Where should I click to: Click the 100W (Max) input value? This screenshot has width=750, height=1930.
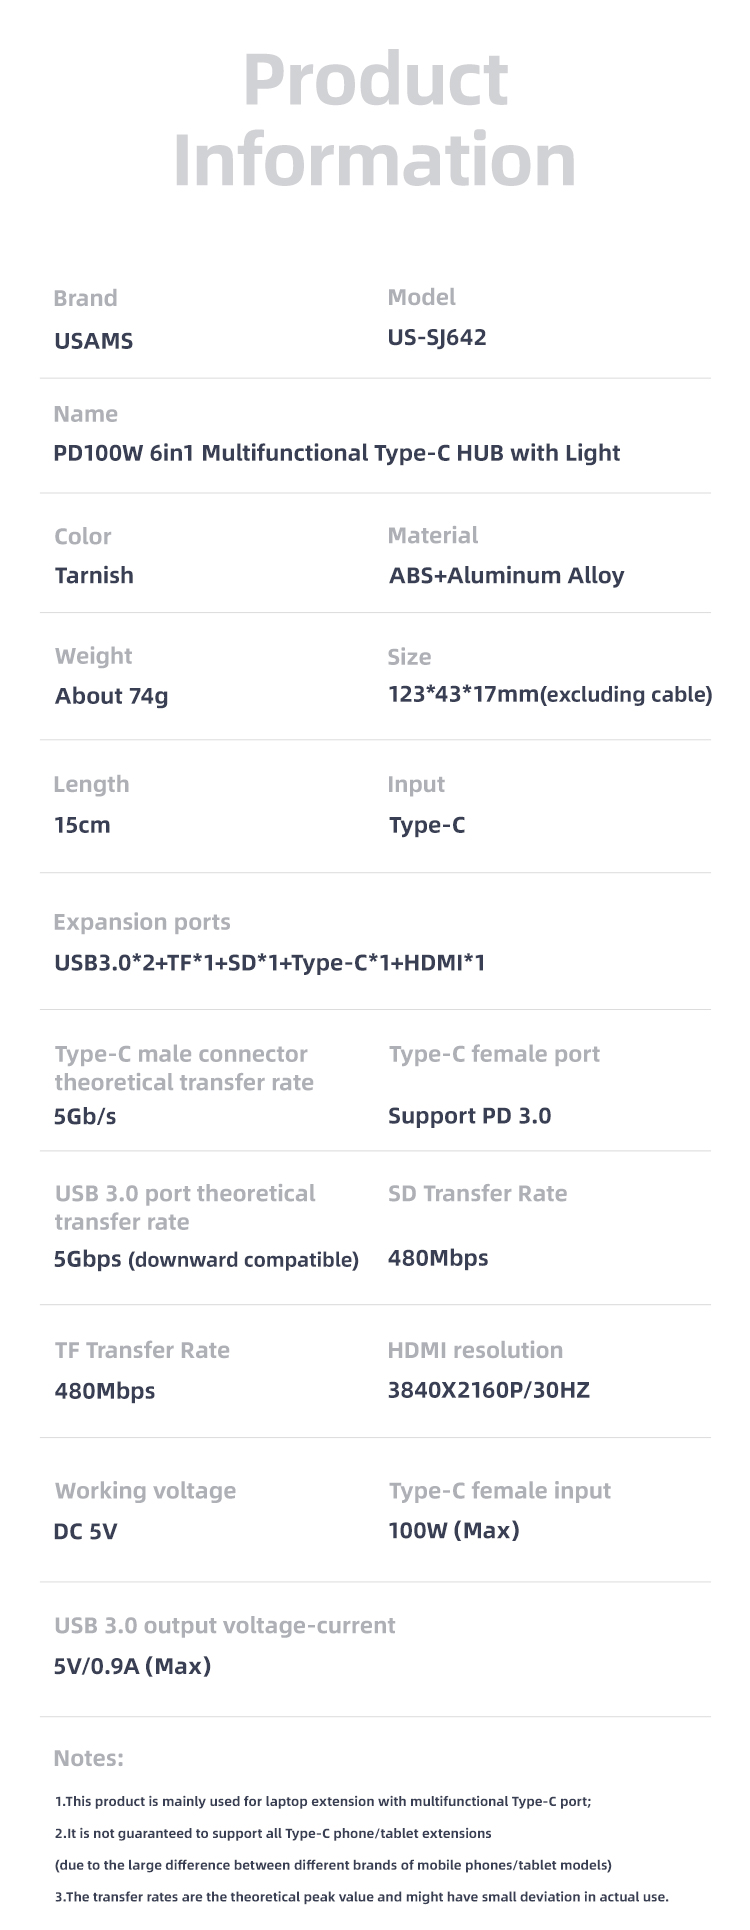click(454, 1530)
